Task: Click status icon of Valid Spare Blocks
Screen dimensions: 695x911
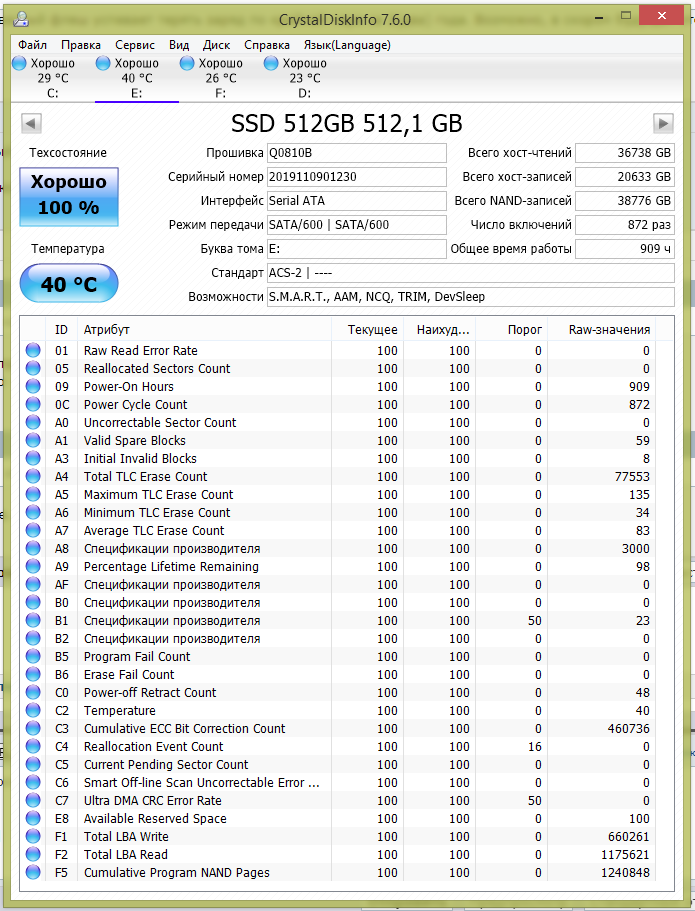Action: pyautogui.click(x=33, y=440)
